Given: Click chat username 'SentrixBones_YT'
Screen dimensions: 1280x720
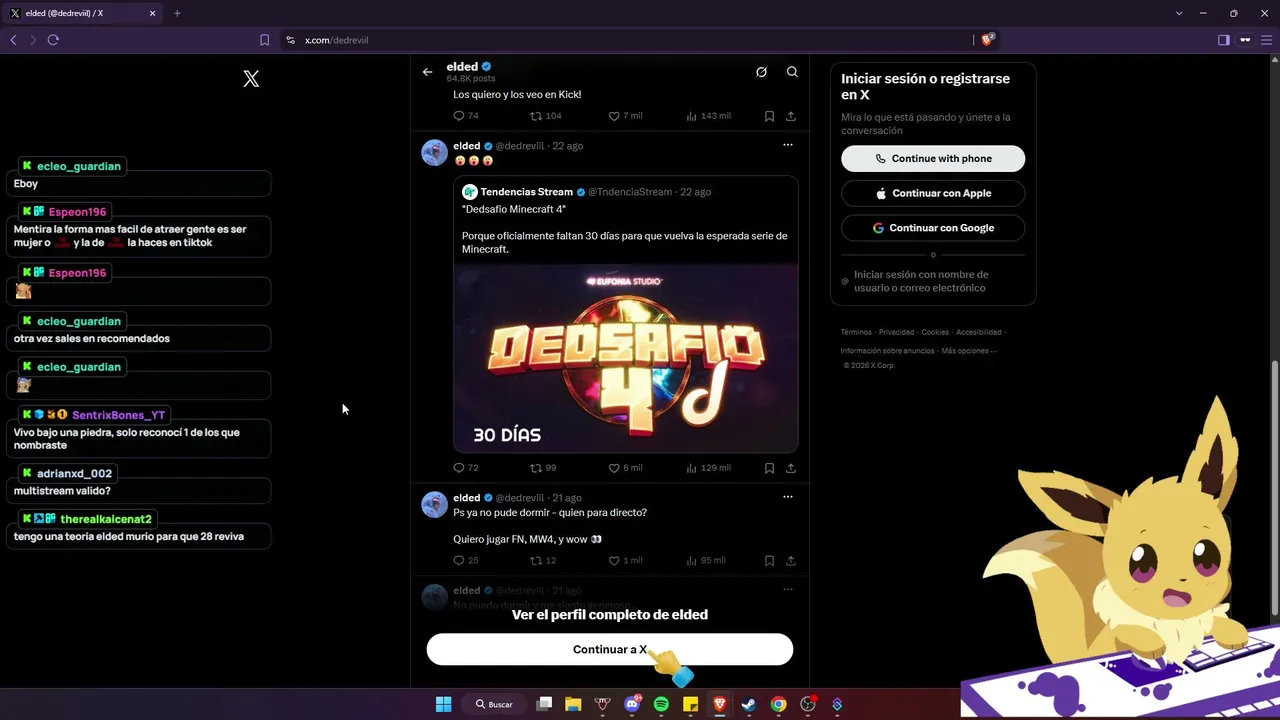Looking at the screenshot, I should coord(118,415).
